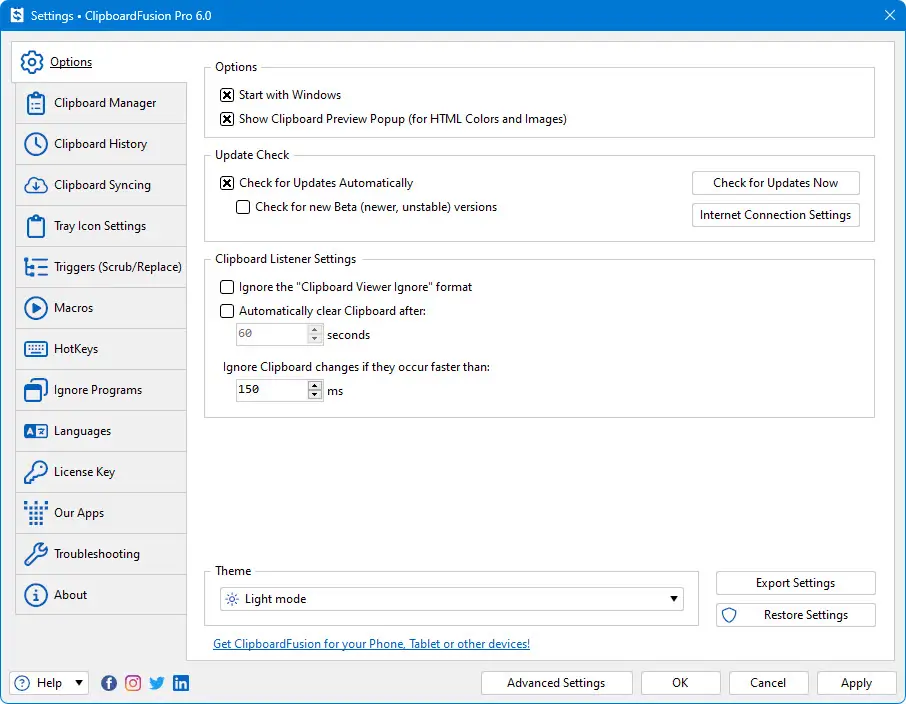906x704 pixels.
Task: Click the Clipboard Syncing cloud icon
Action: tap(36, 185)
